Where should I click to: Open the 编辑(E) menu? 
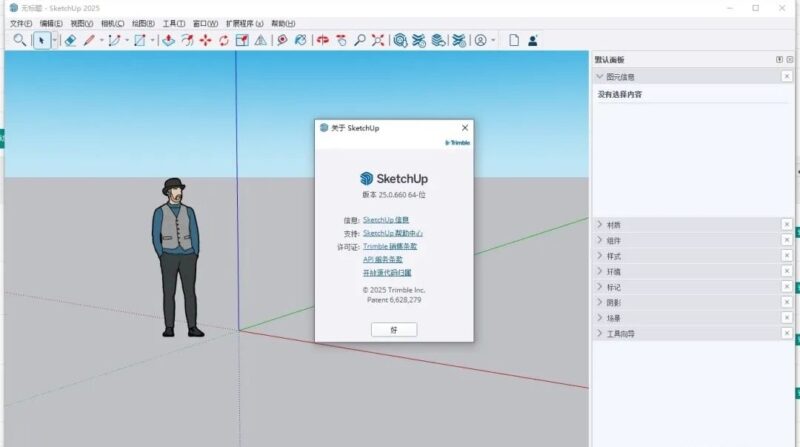[51, 23]
